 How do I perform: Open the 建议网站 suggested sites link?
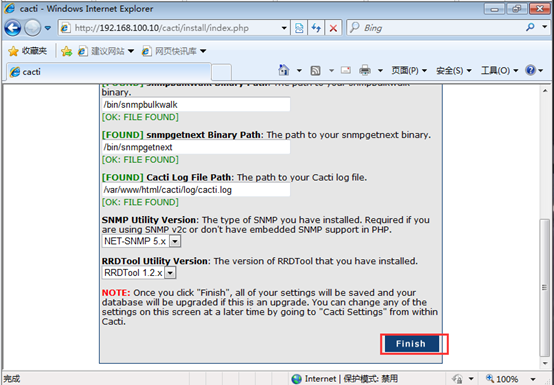106,51
